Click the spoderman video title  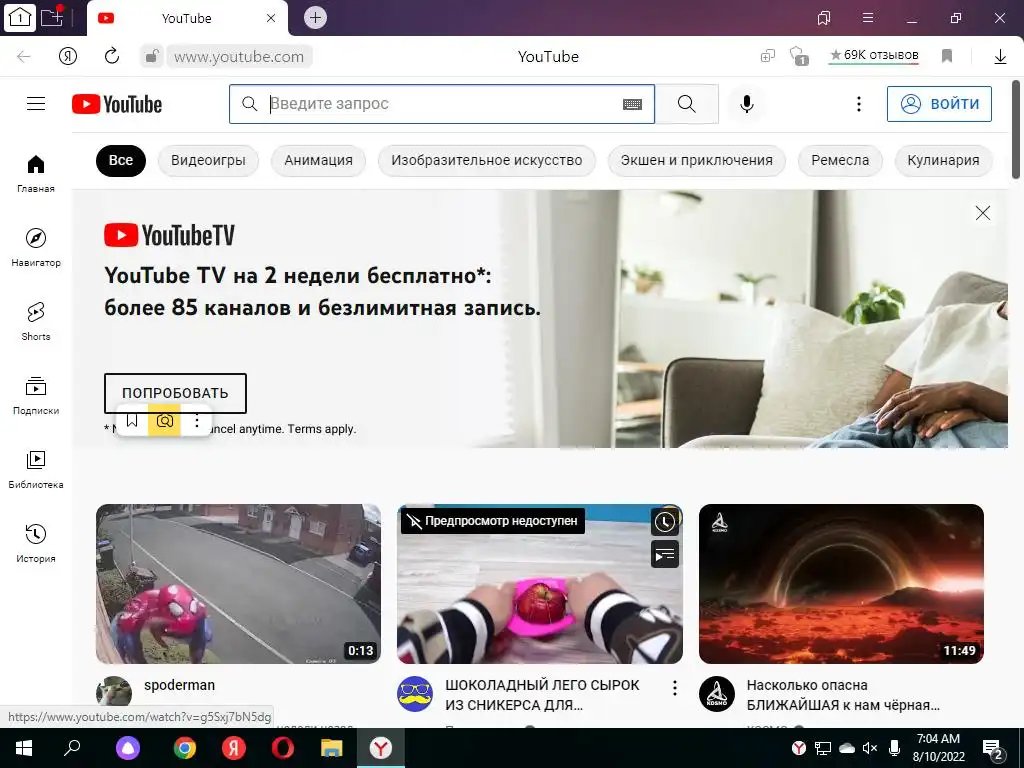coord(180,685)
